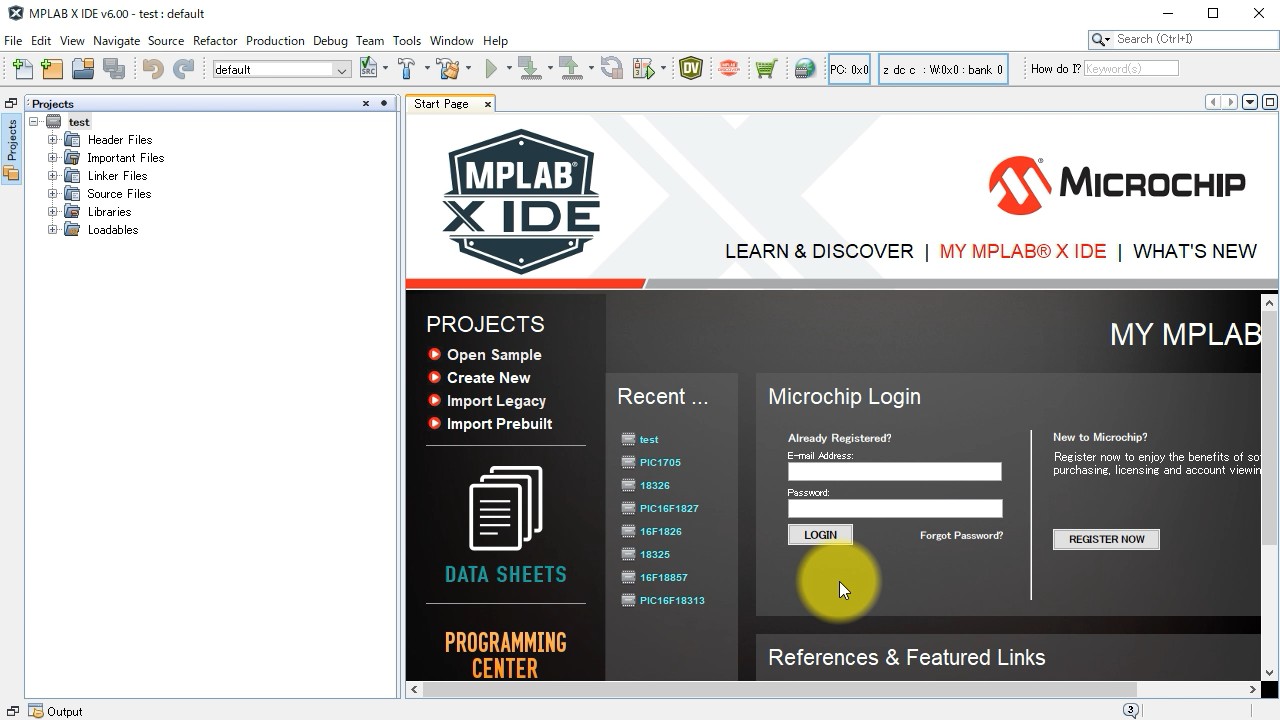Click the Password field

click(894, 508)
